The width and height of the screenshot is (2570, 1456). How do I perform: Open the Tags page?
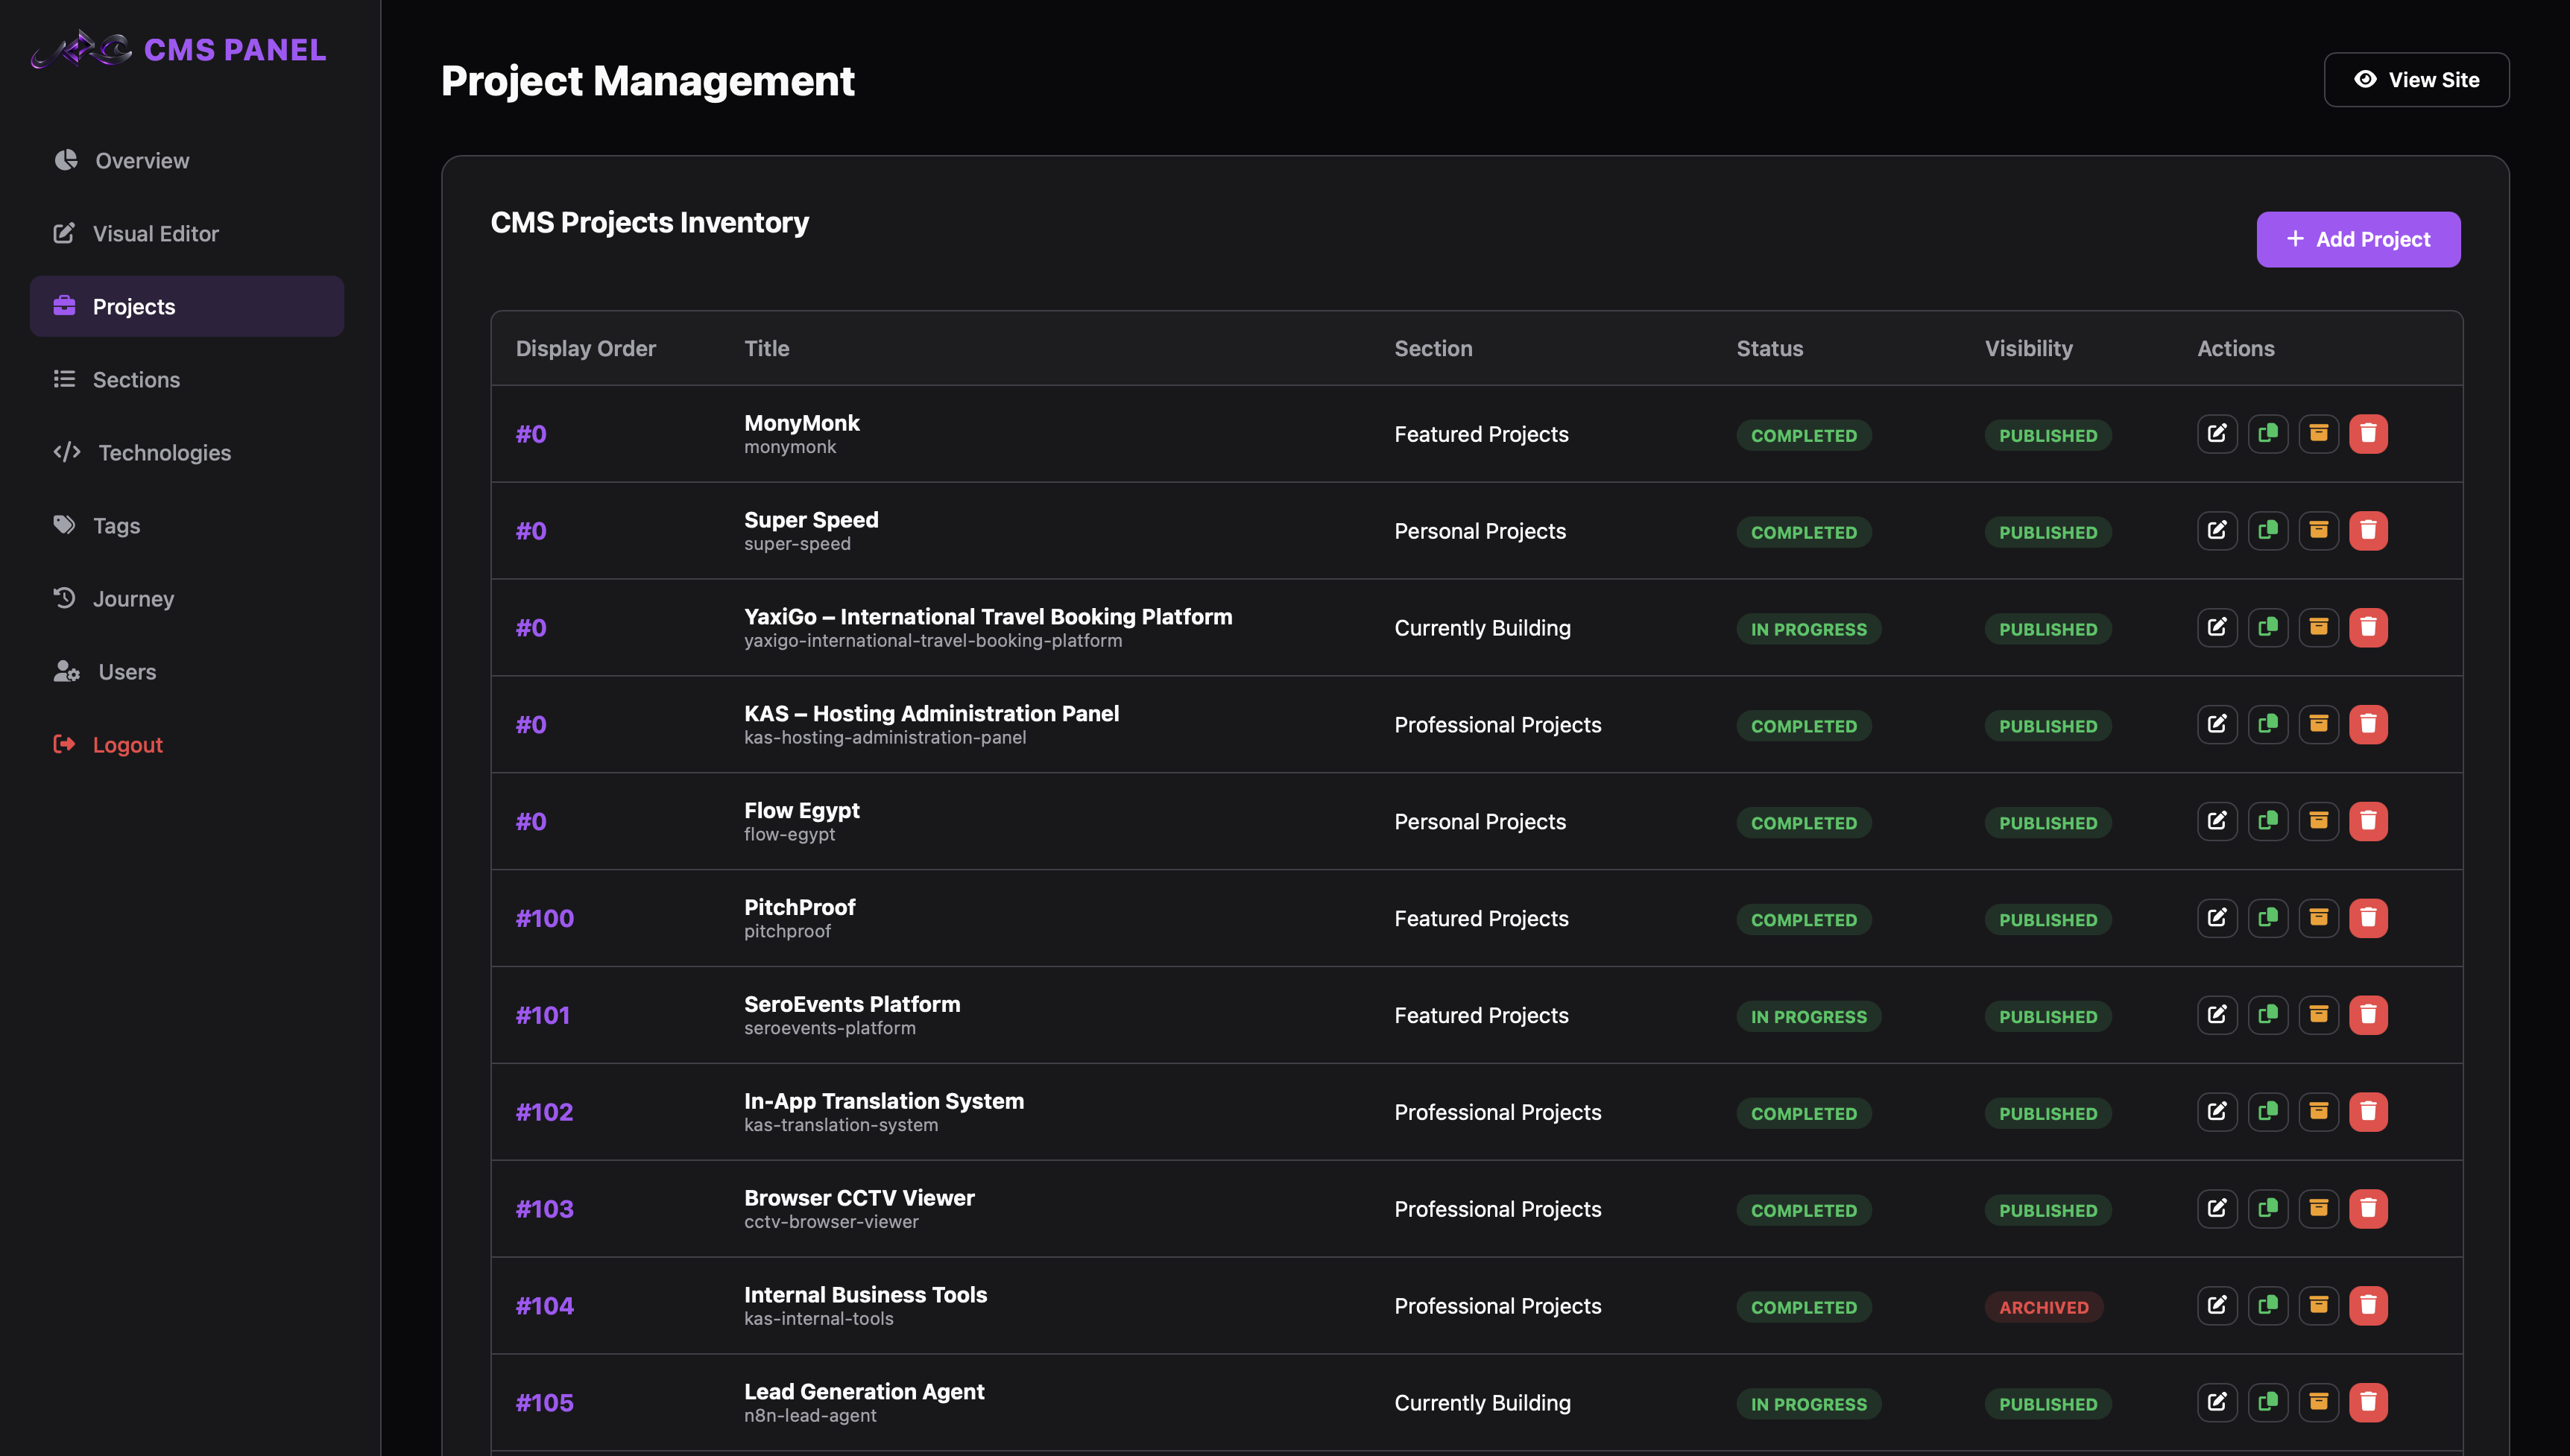(187, 525)
